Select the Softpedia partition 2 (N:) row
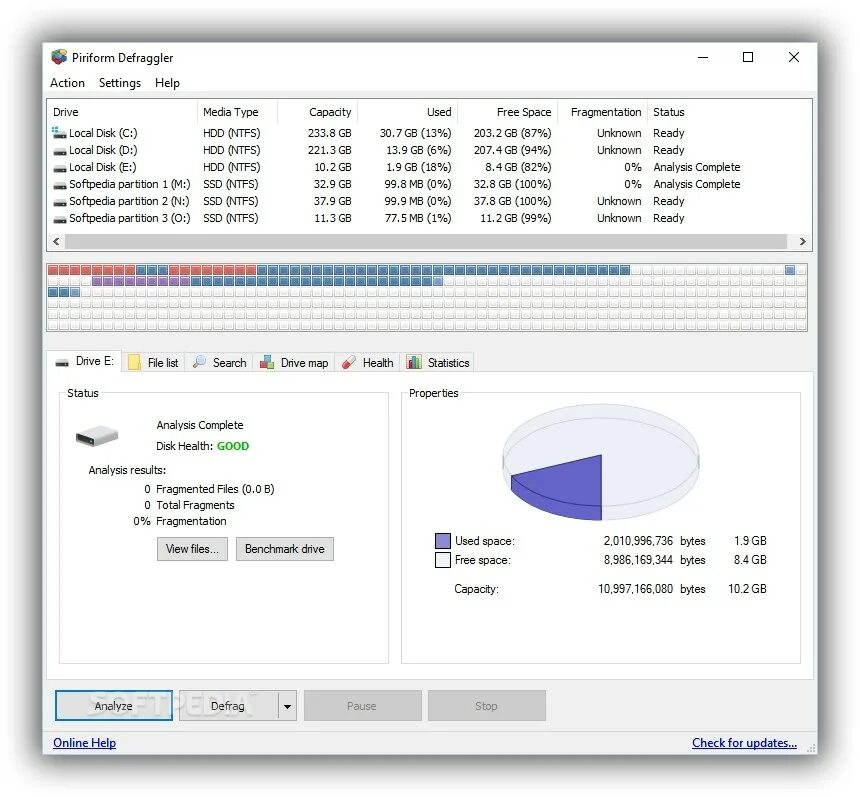The width and height of the screenshot is (860, 797). pyautogui.click(x=429, y=201)
